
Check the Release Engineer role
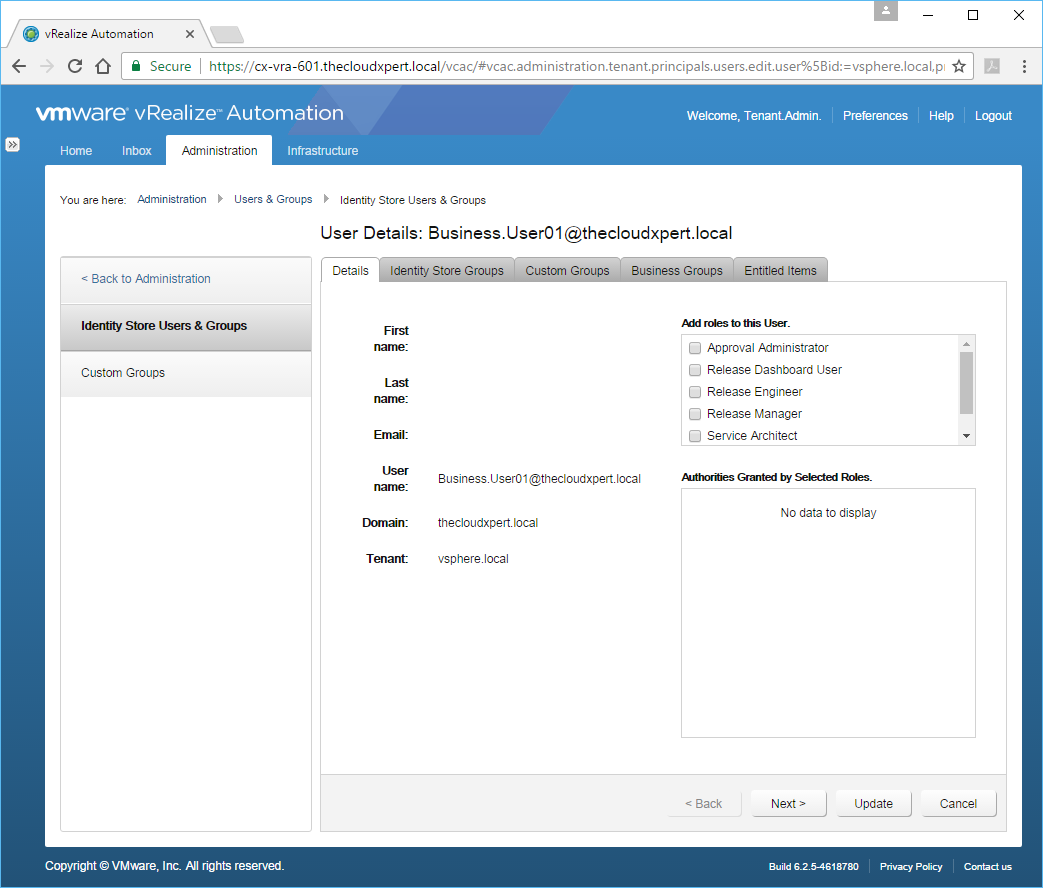[x=695, y=392]
